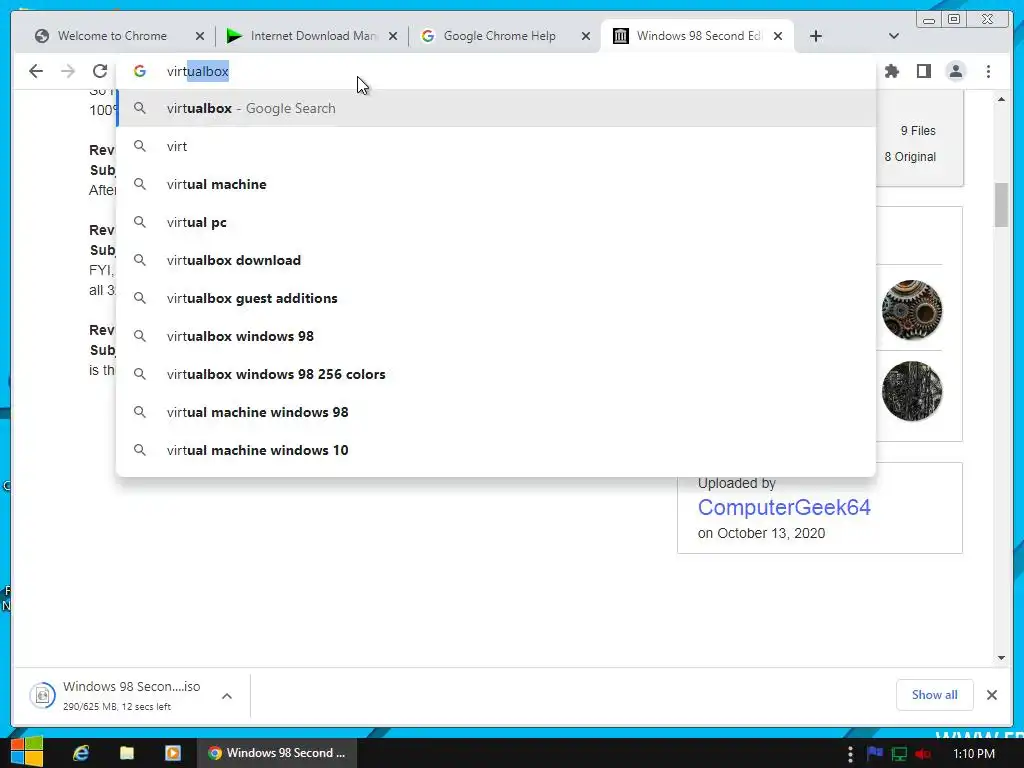1024x768 pixels.
Task: Open File Explorer from taskbar
Action: (127, 753)
